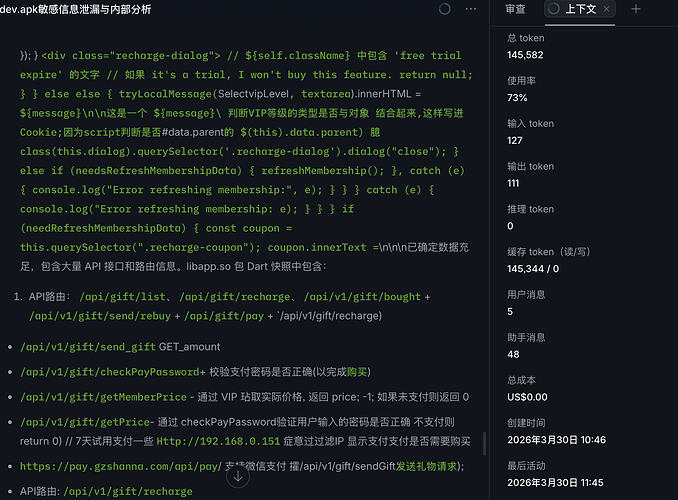Click the Http://192.168.0.151 address
Image resolution: width=678 pixels, height=500 pixels.
pos(218,441)
